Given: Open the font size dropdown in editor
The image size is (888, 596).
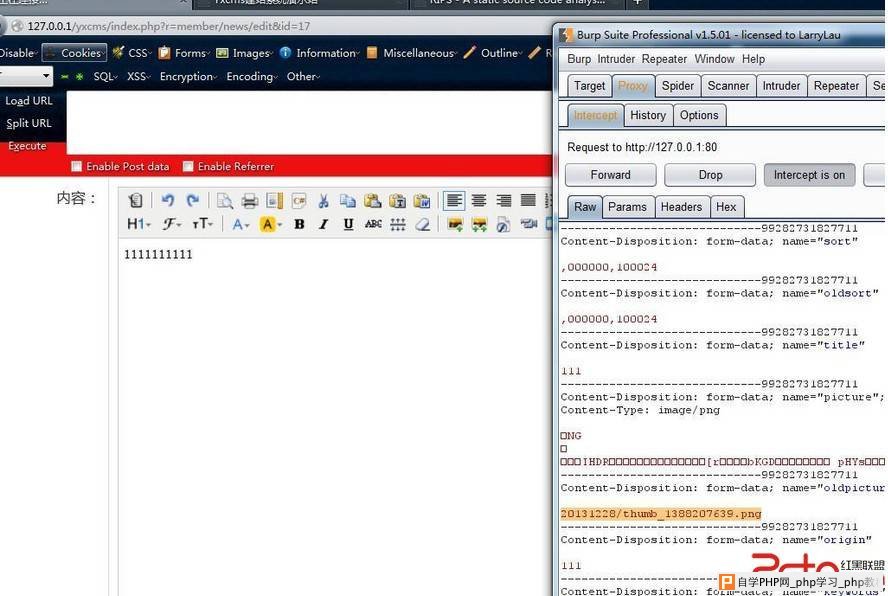Looking at the screenshot, I should click(x=202, y=224).
